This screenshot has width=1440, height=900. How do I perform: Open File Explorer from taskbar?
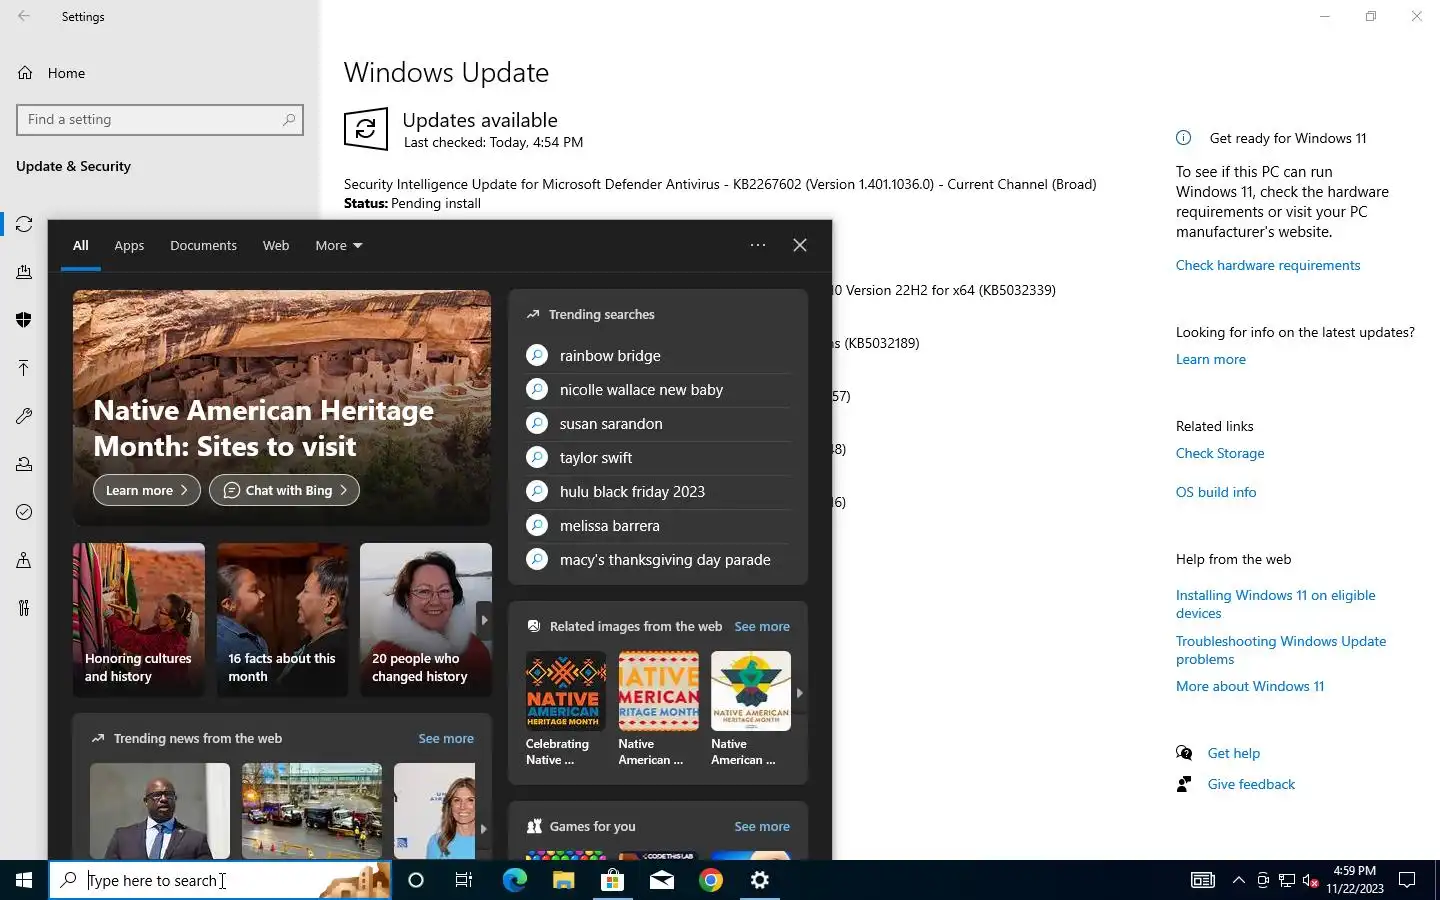(563, 880)
